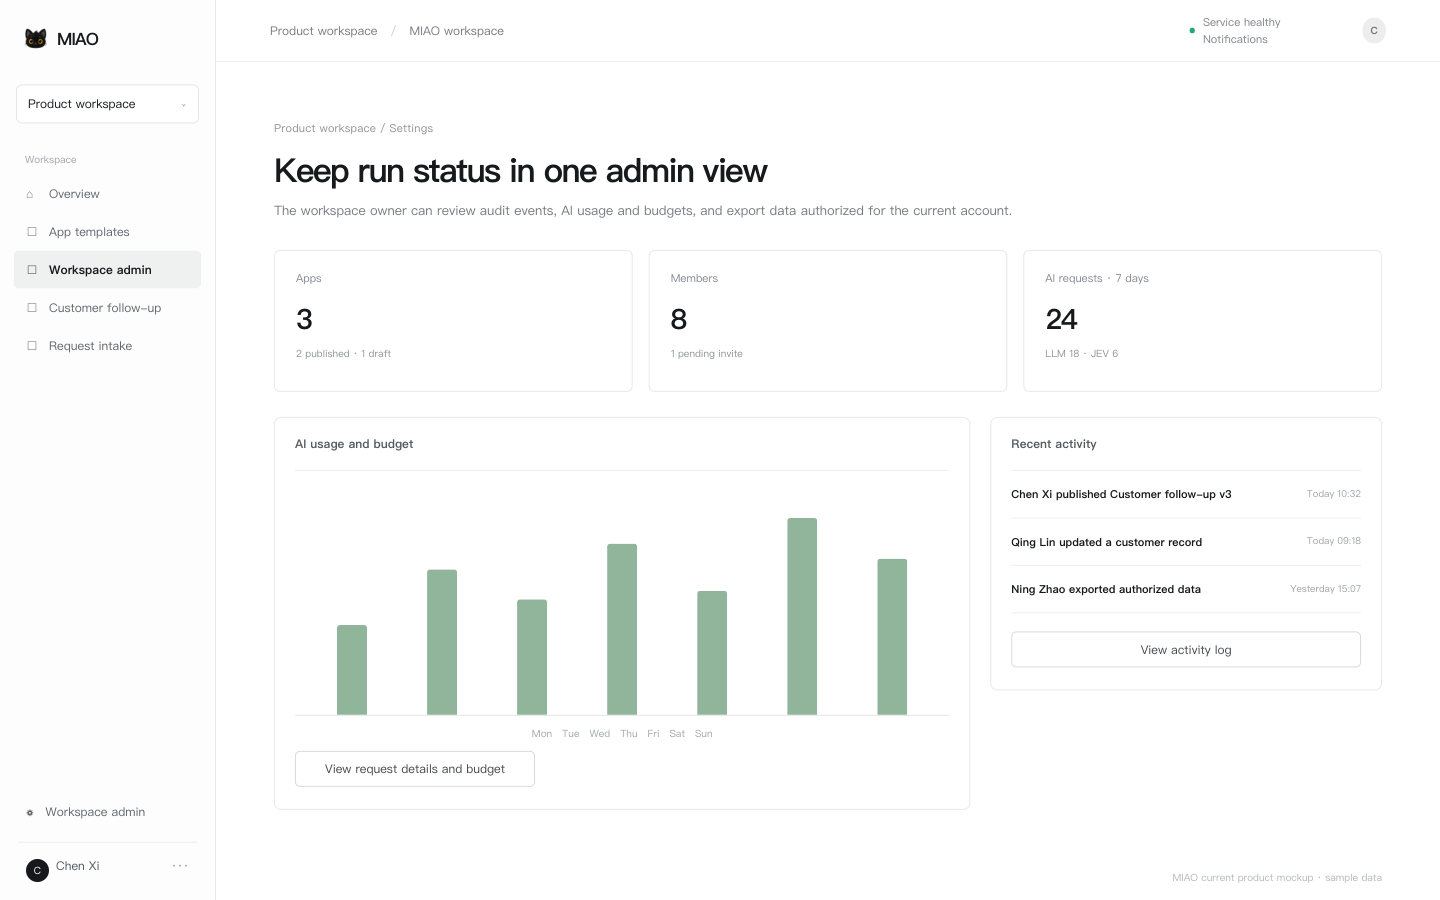Click the App templates square icon
1440x900 pixels.
pos(32,232)
